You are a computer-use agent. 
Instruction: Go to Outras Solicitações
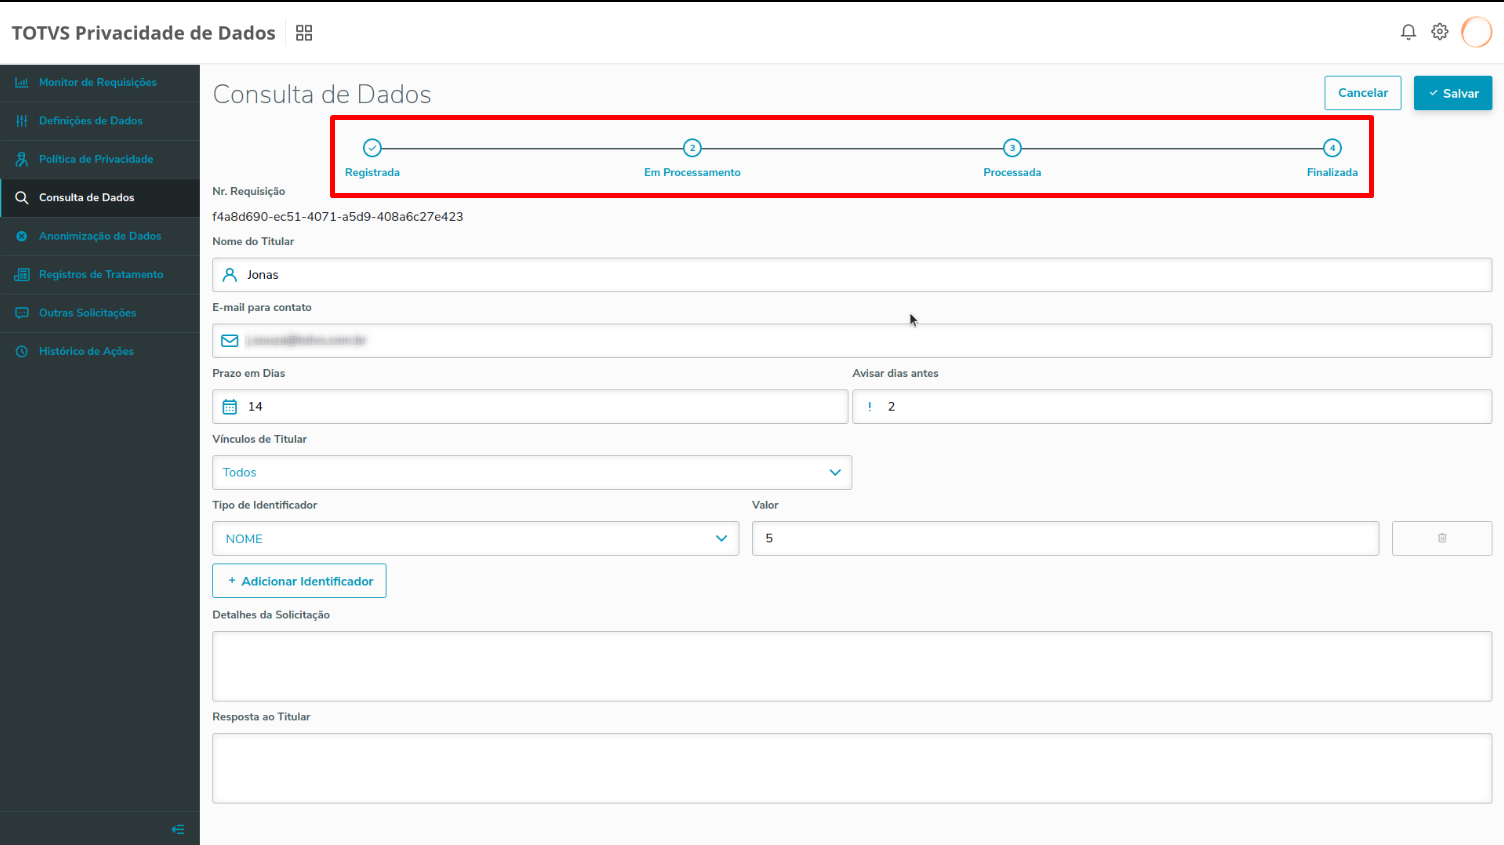(x=100, y=313)
